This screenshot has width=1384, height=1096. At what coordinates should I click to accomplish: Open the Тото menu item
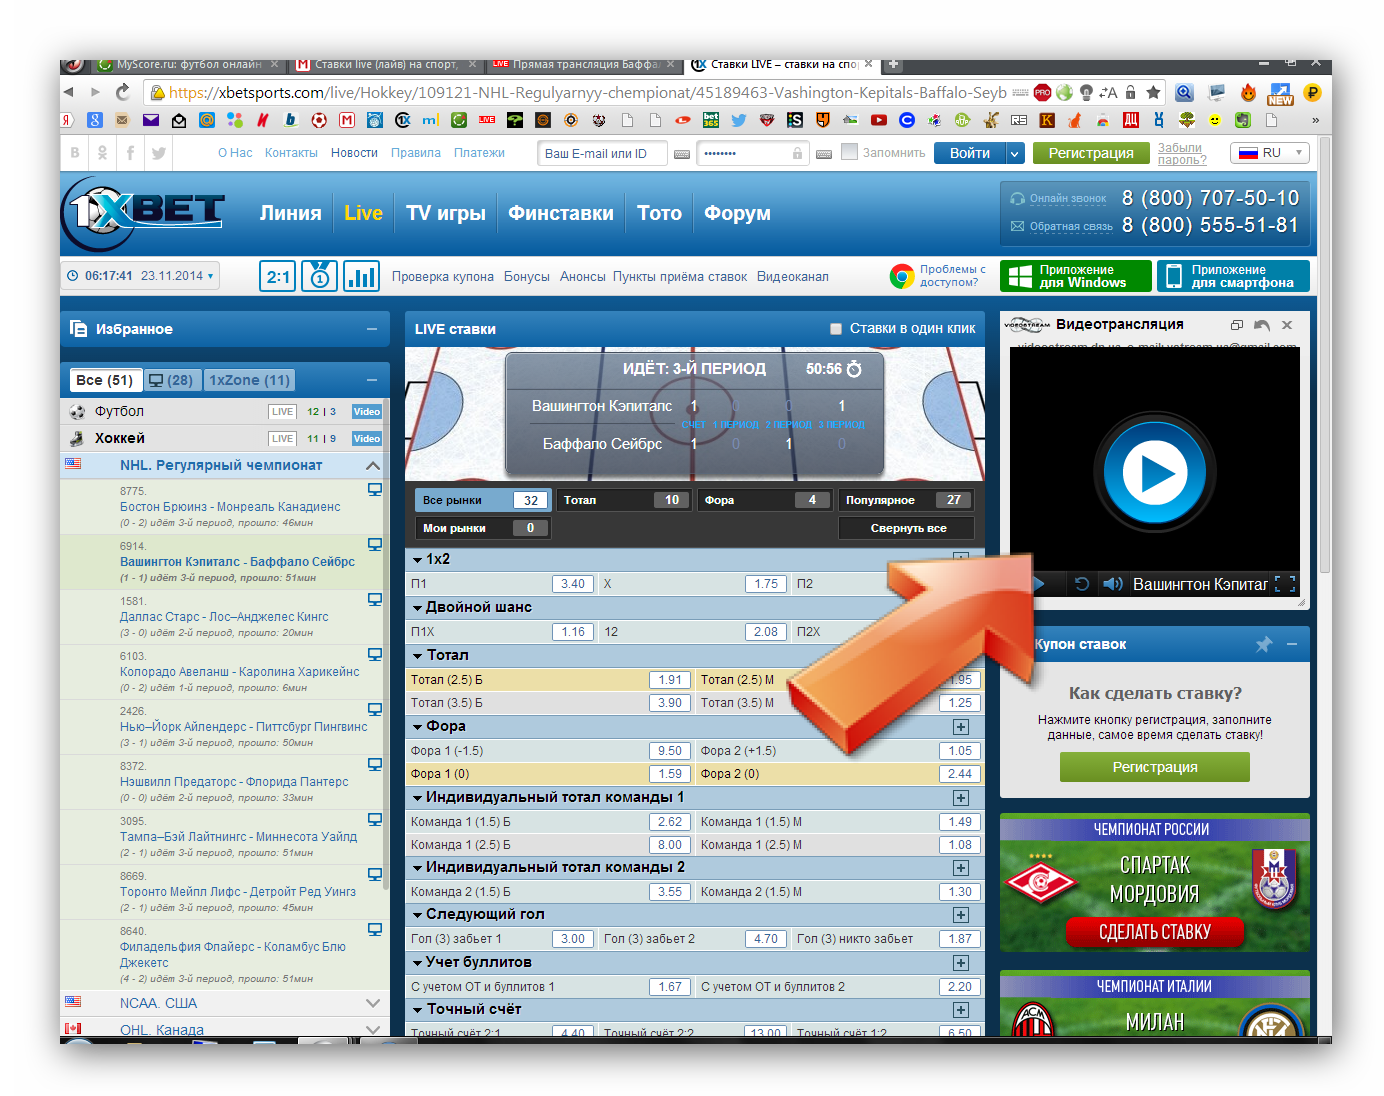tap(659, 213)
